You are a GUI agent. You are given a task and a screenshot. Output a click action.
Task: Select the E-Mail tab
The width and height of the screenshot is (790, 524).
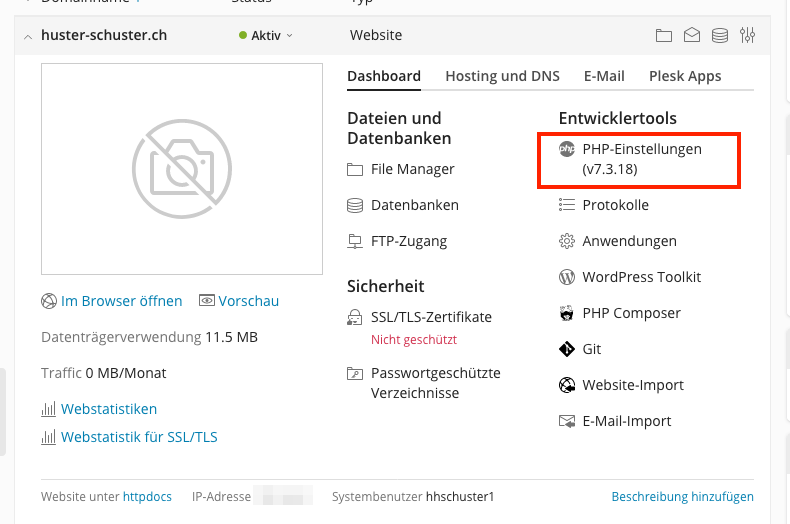[604, 76]
